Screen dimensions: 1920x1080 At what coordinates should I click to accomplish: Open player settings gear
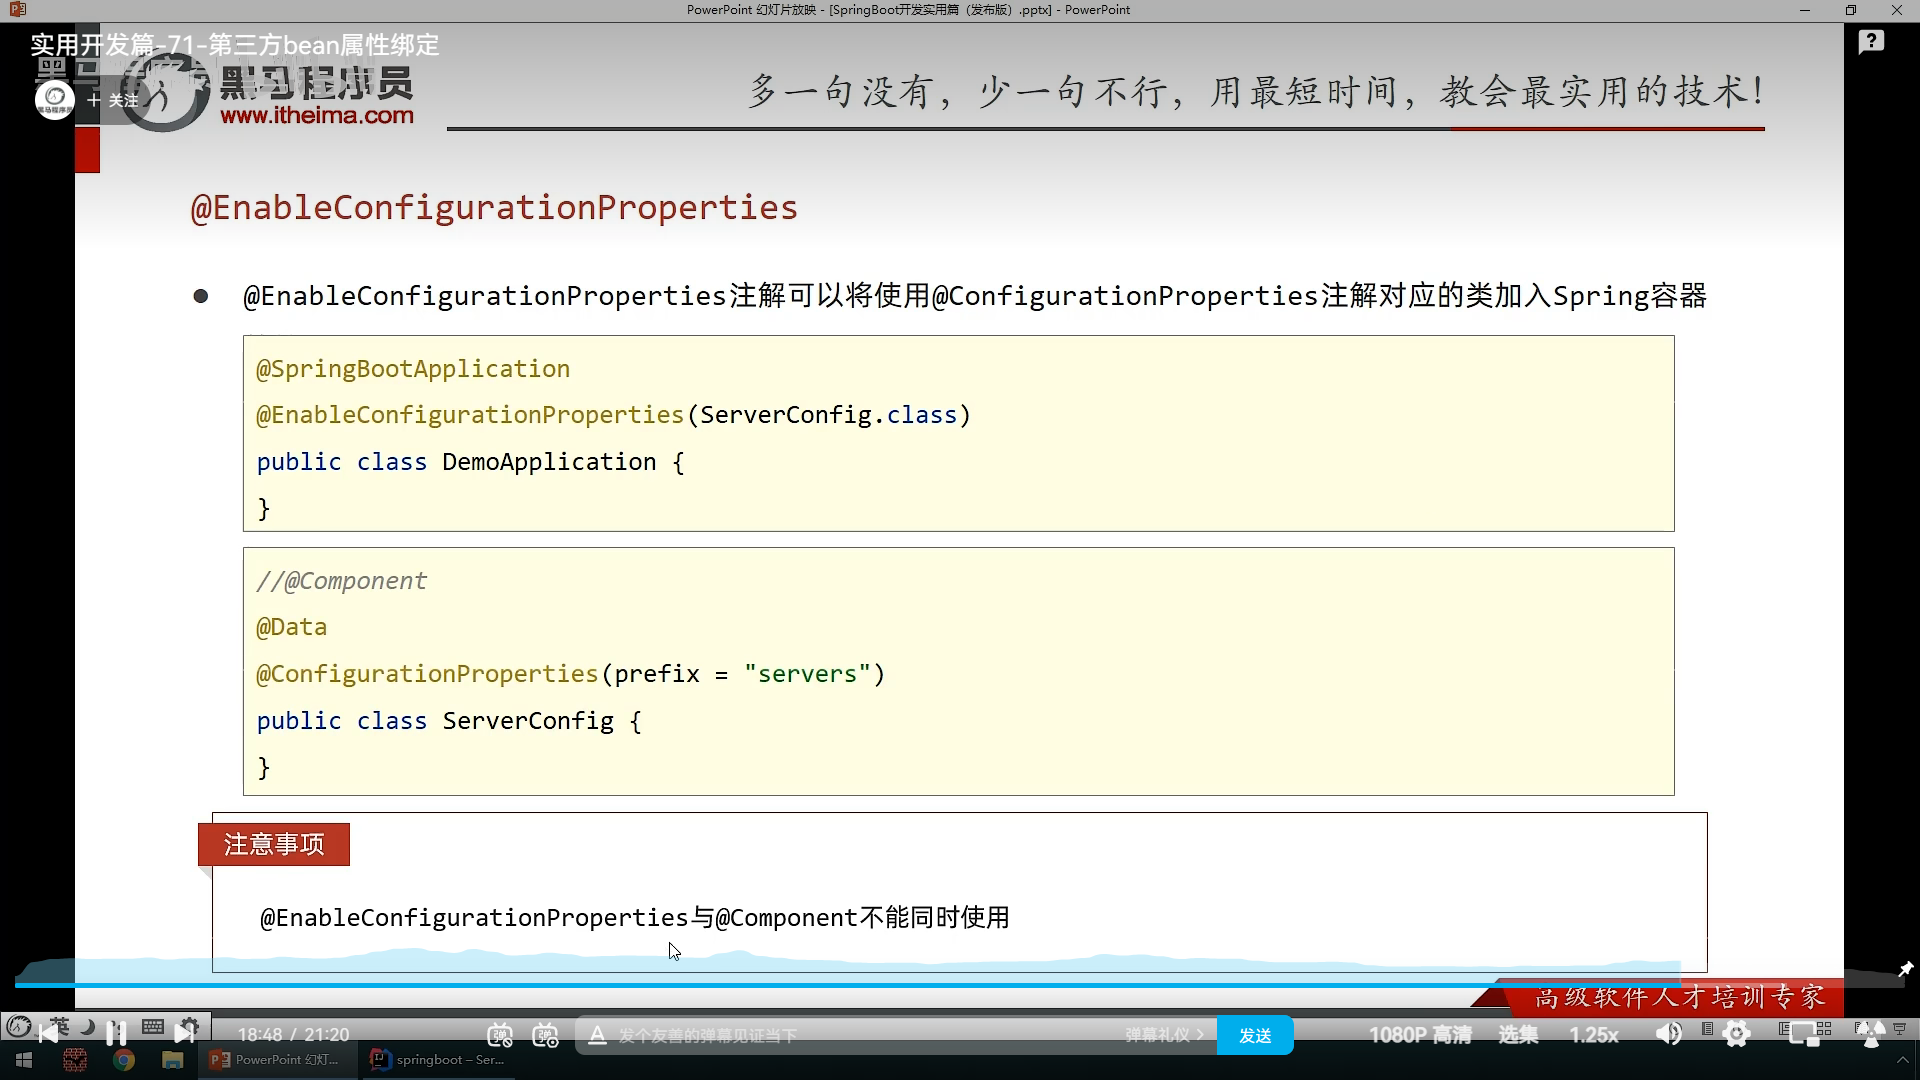(x=1737, y=1034)
